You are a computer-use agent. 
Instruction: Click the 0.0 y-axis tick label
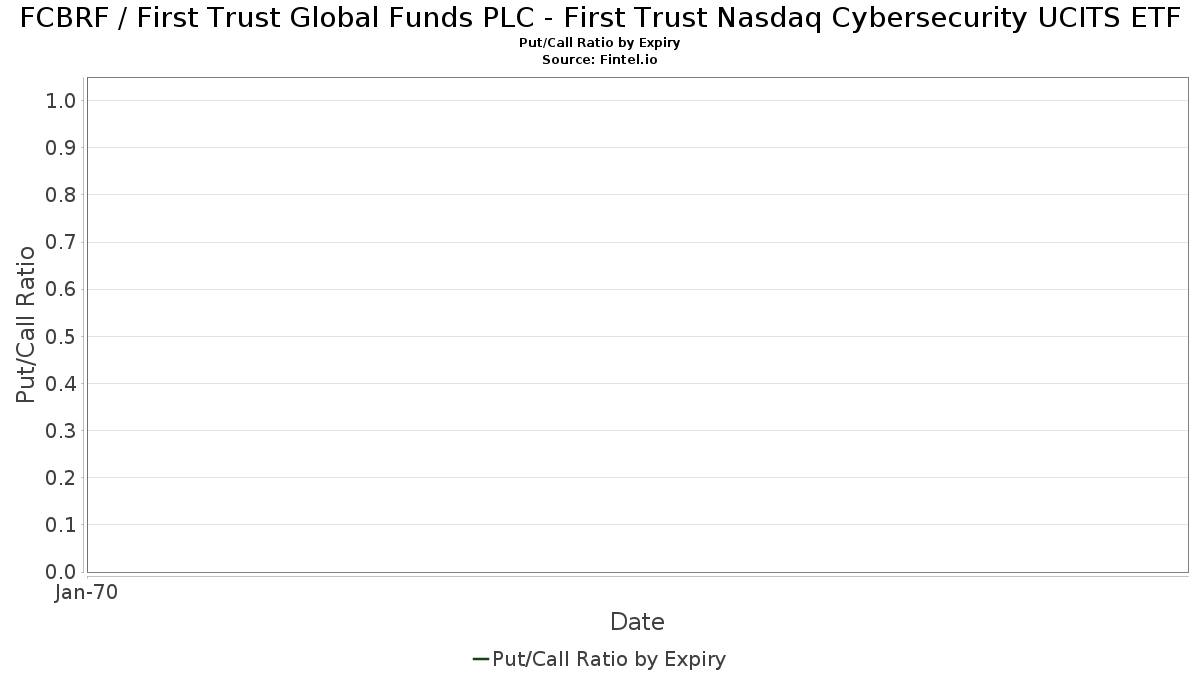coord(61,572)
